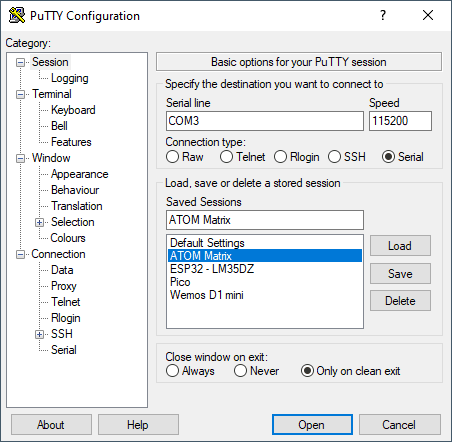Open the Appearance category
The image size is (452, 442).
80,174
